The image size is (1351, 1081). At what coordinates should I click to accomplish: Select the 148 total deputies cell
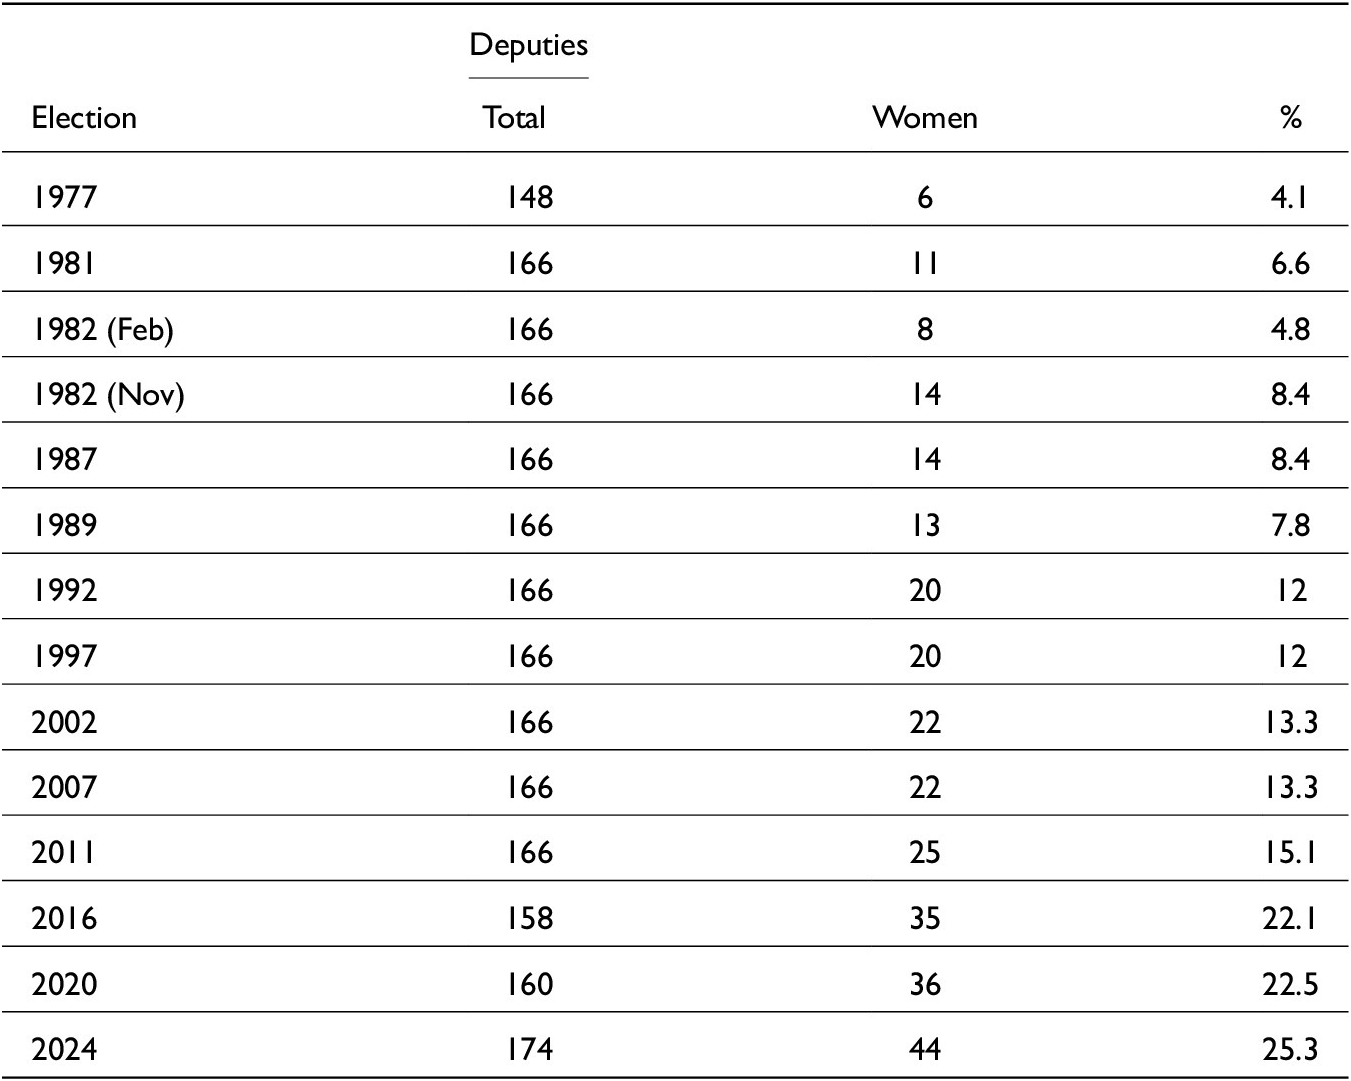coord(528,197)
